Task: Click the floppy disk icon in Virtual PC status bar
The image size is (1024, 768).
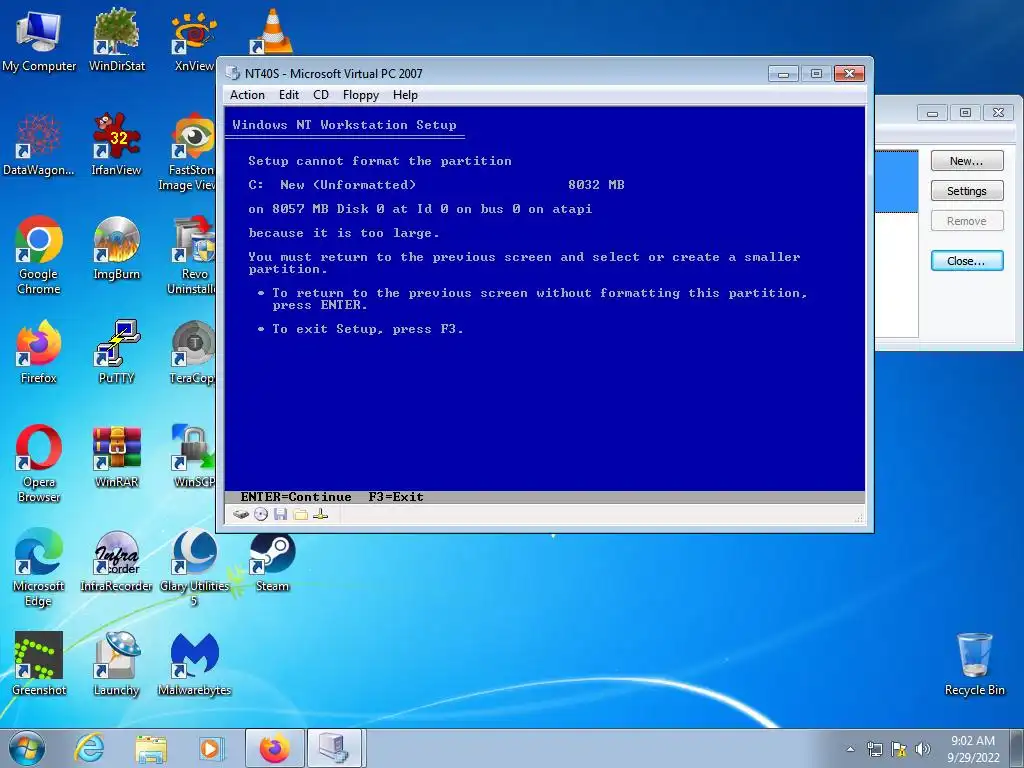Action: click(x=281, y=515)
